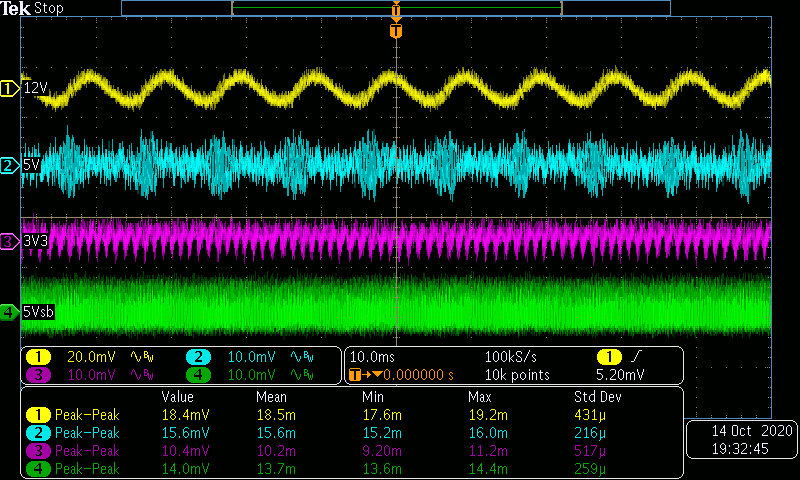Click the Tek logo
Viewport: 800px width, 480px height.
[16, 8]
